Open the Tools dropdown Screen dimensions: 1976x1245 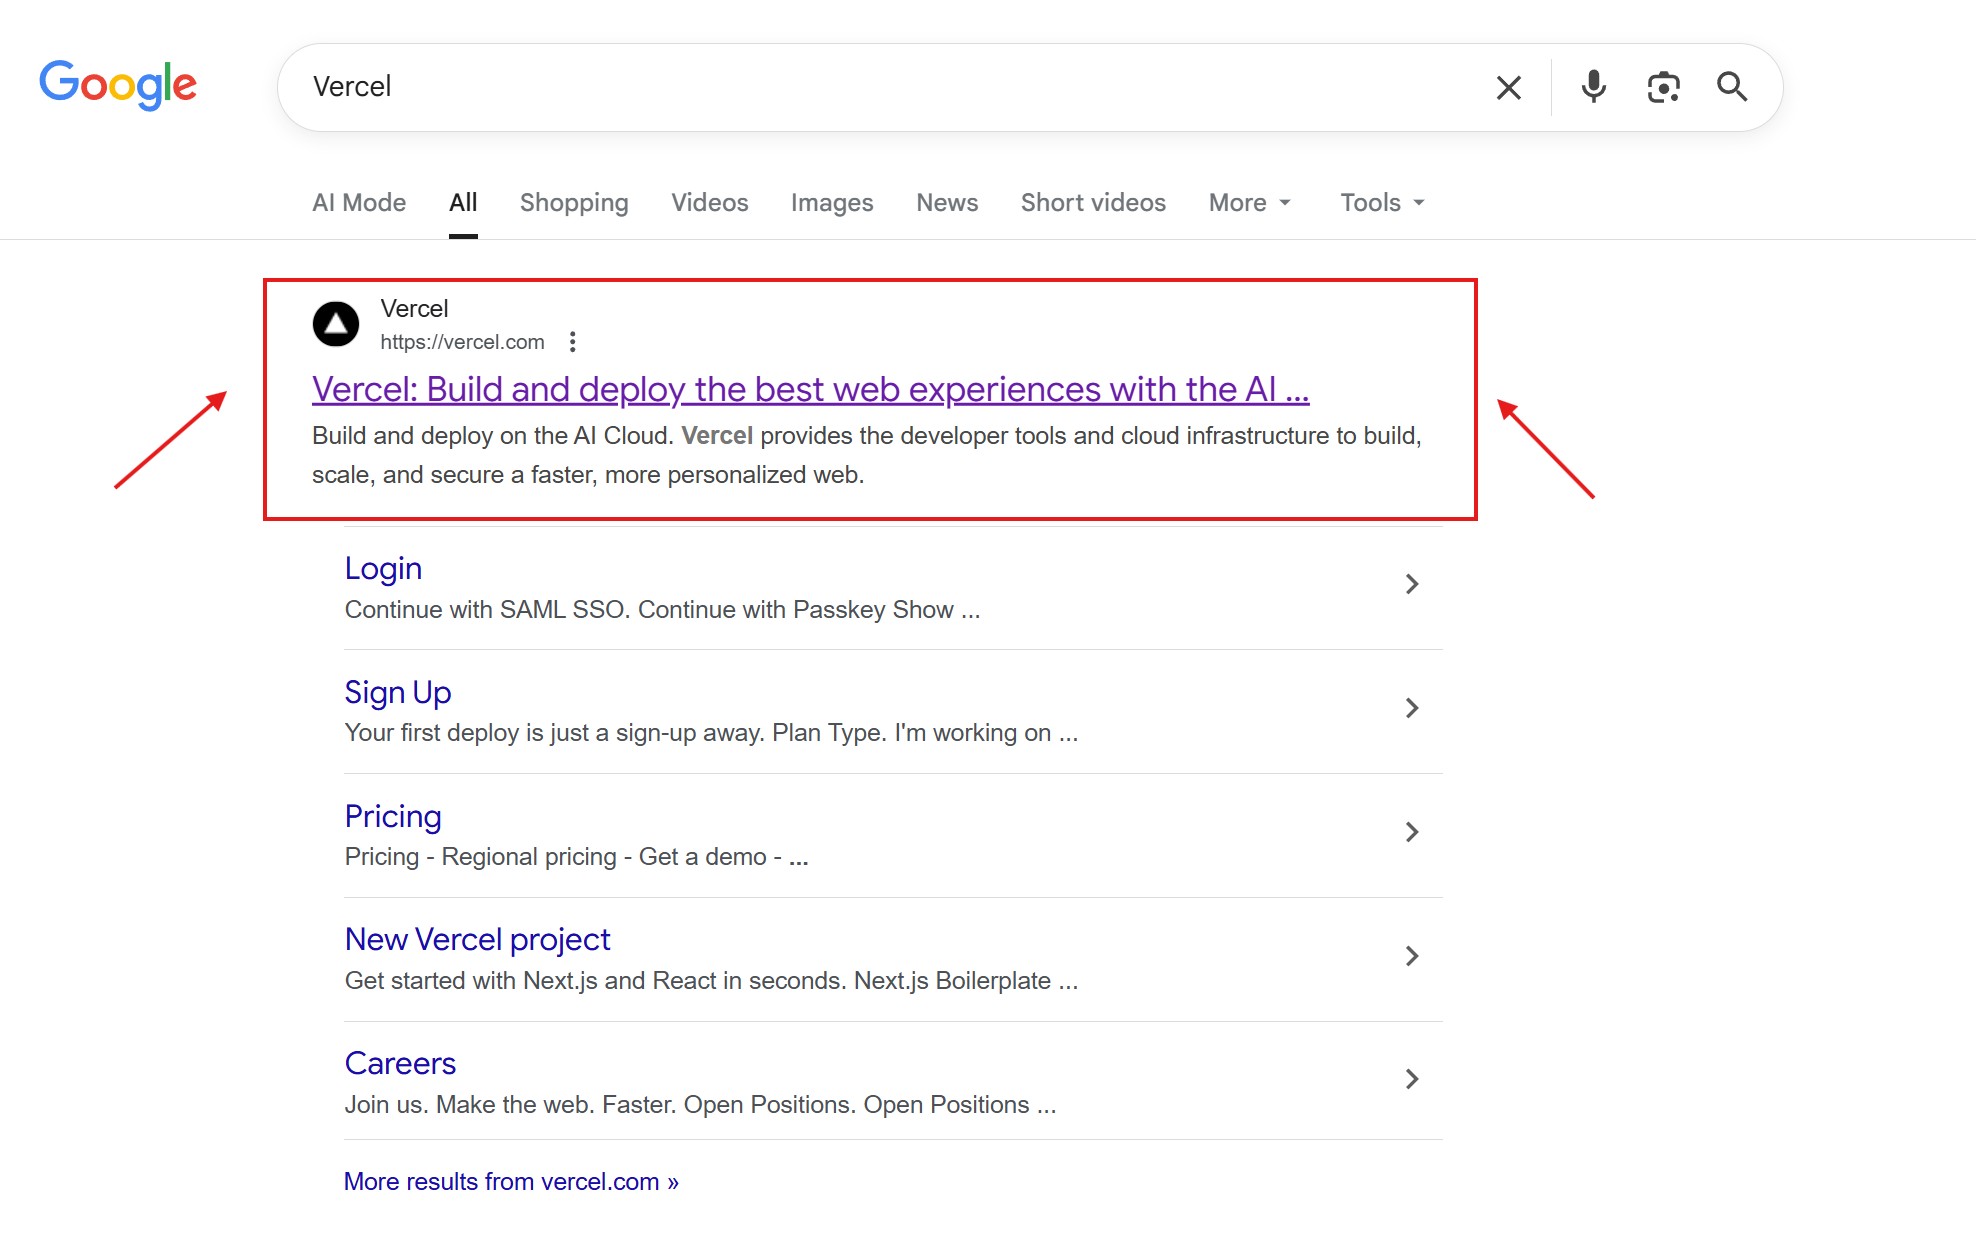pos(1382,203)
